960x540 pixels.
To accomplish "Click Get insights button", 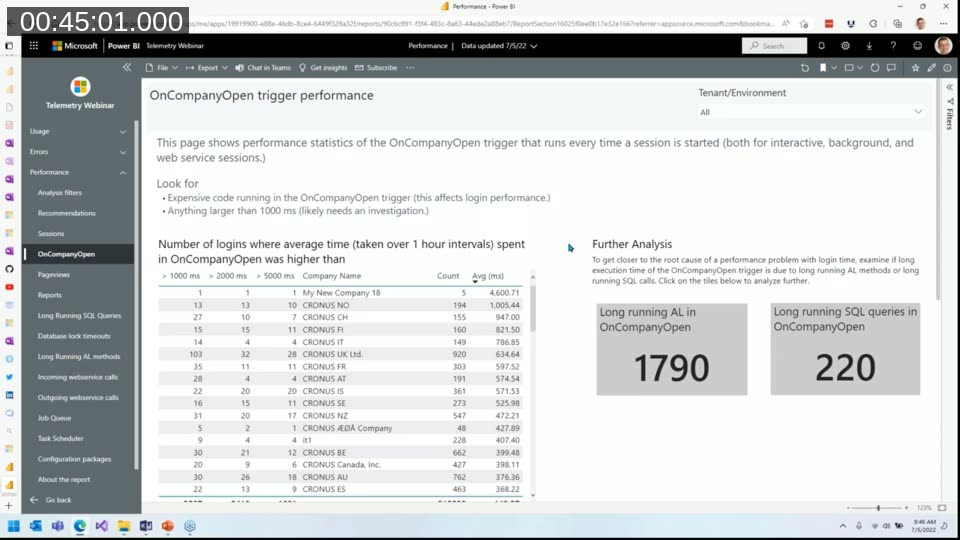I will click(x=323, y=68).
